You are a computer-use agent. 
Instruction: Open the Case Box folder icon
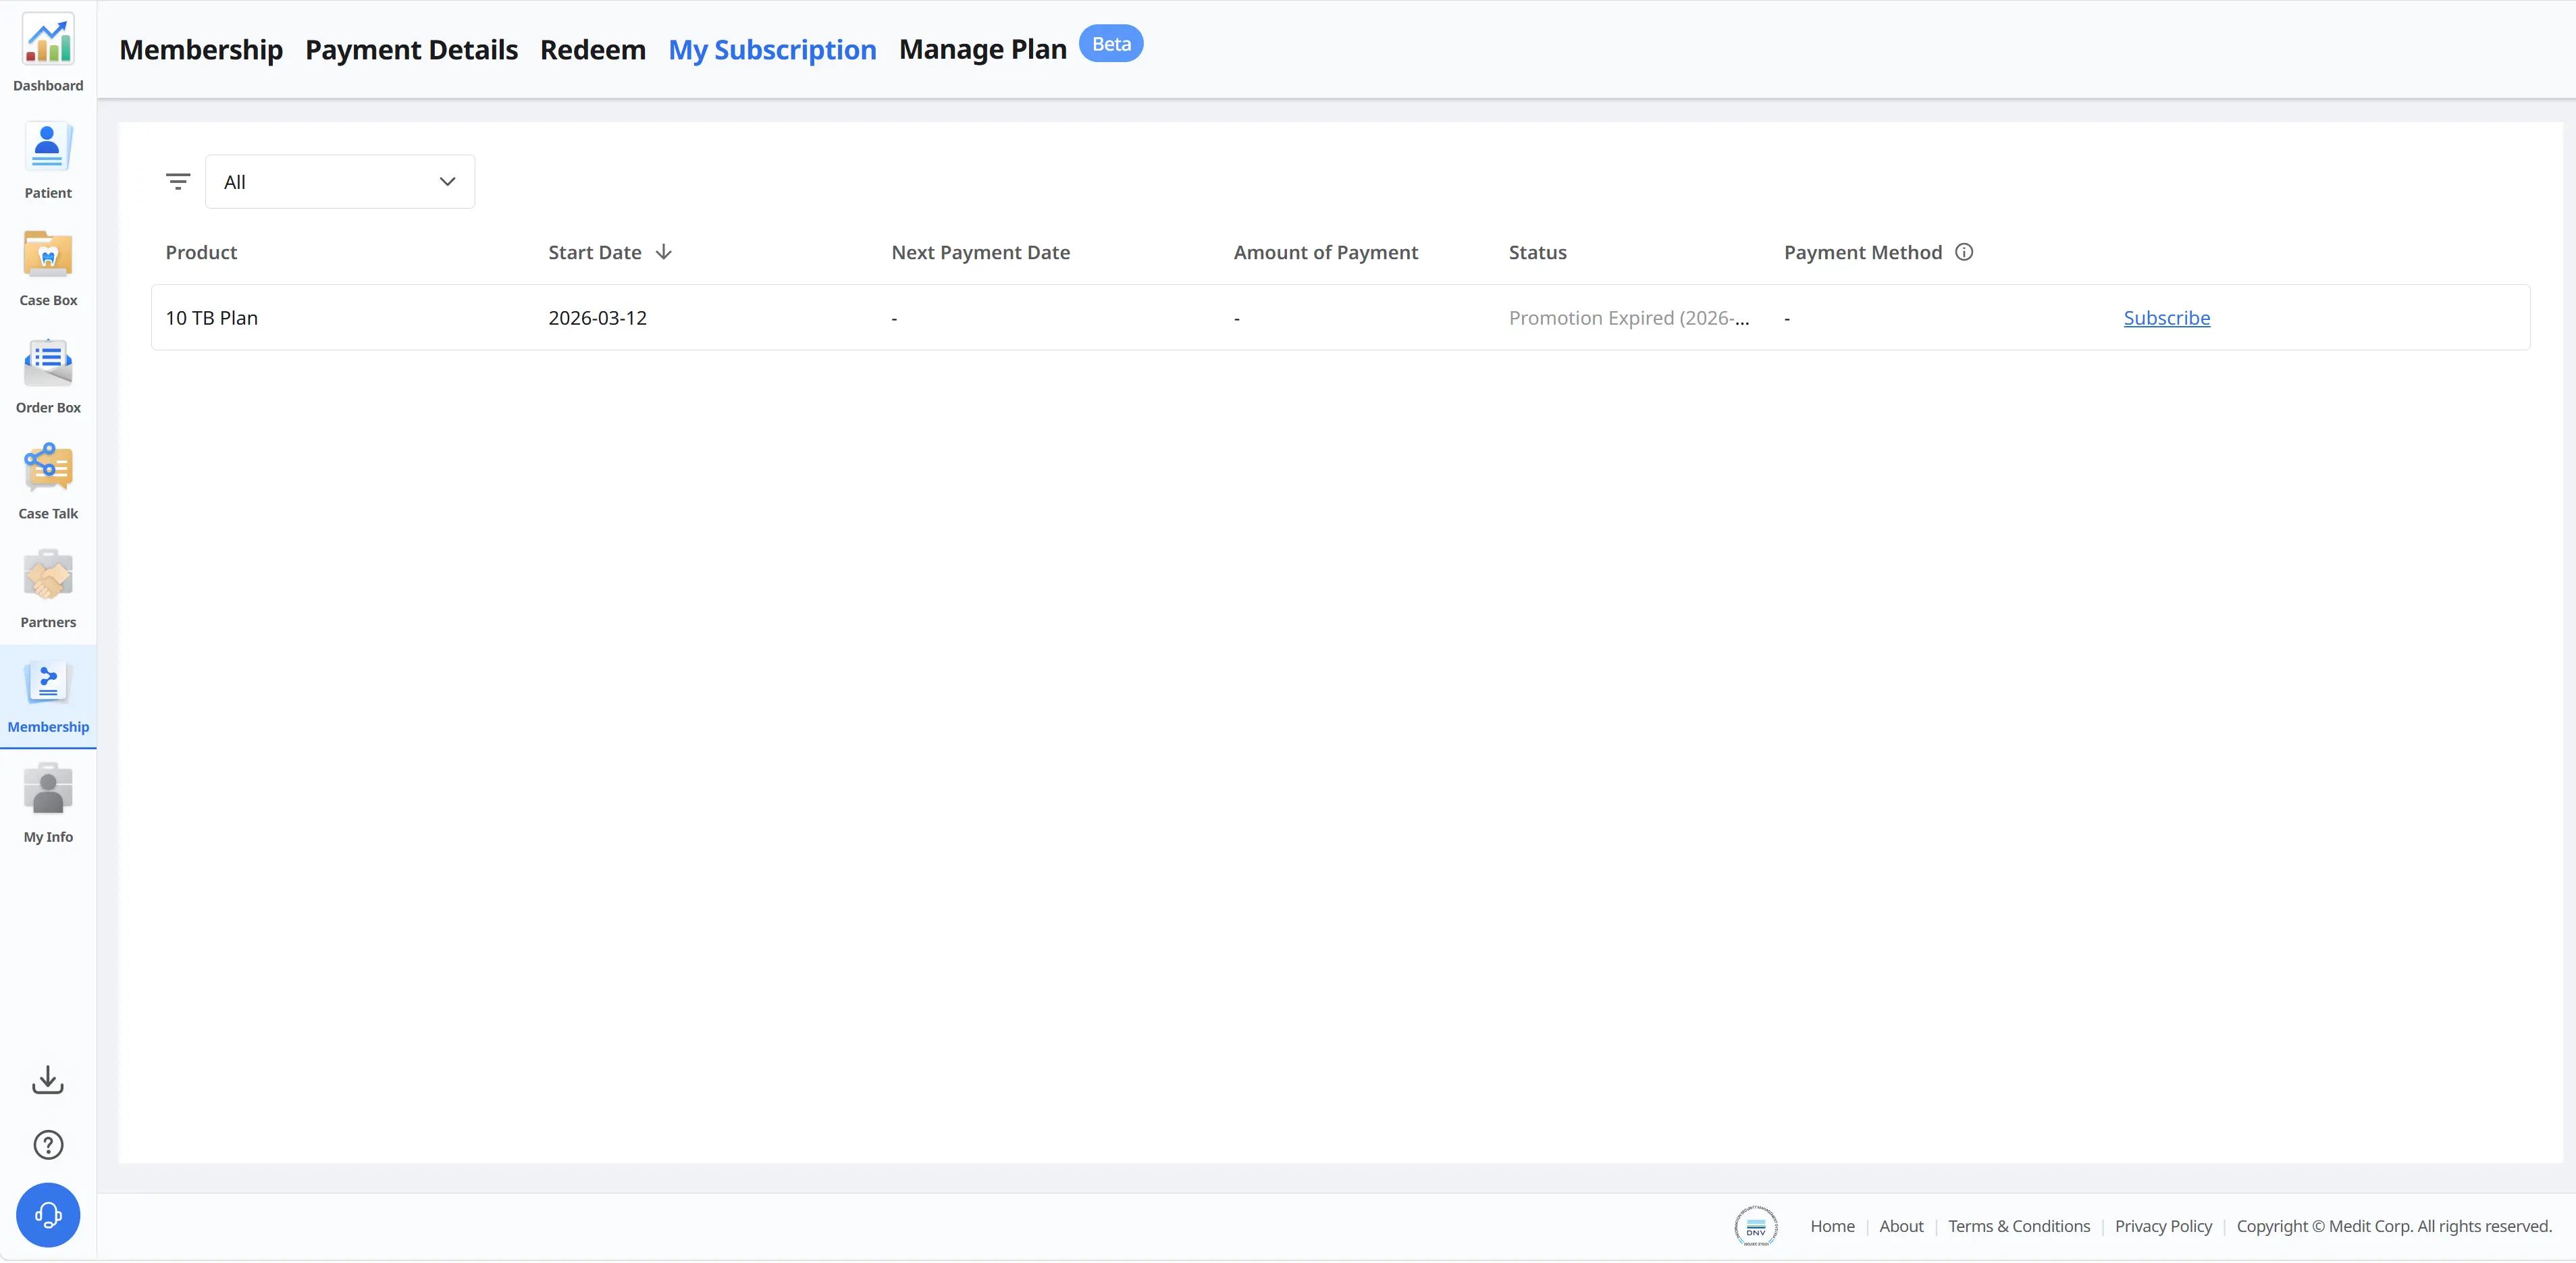[48, 255]
